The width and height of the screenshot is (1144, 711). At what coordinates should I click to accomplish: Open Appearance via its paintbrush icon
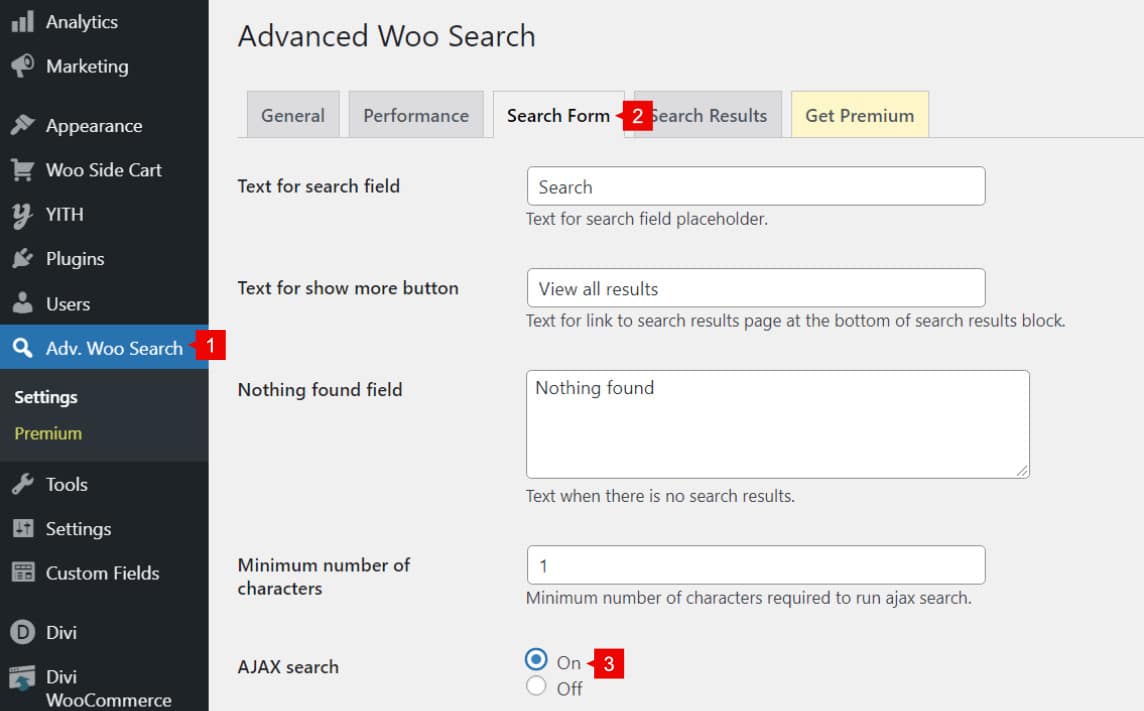click(x=22, y=126)
